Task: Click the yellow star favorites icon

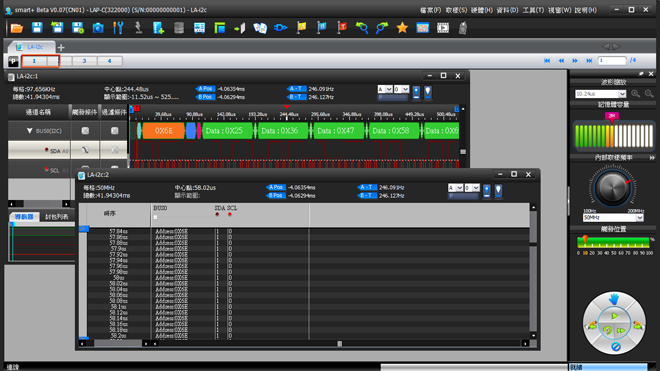Action: tap(402, 28)
